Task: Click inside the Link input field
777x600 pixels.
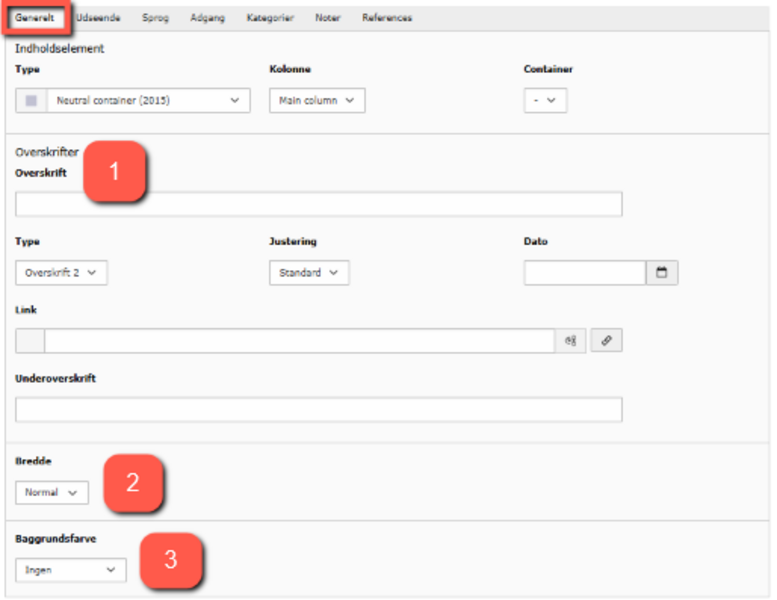Action: pyautogui.click(x=298, y=341)
